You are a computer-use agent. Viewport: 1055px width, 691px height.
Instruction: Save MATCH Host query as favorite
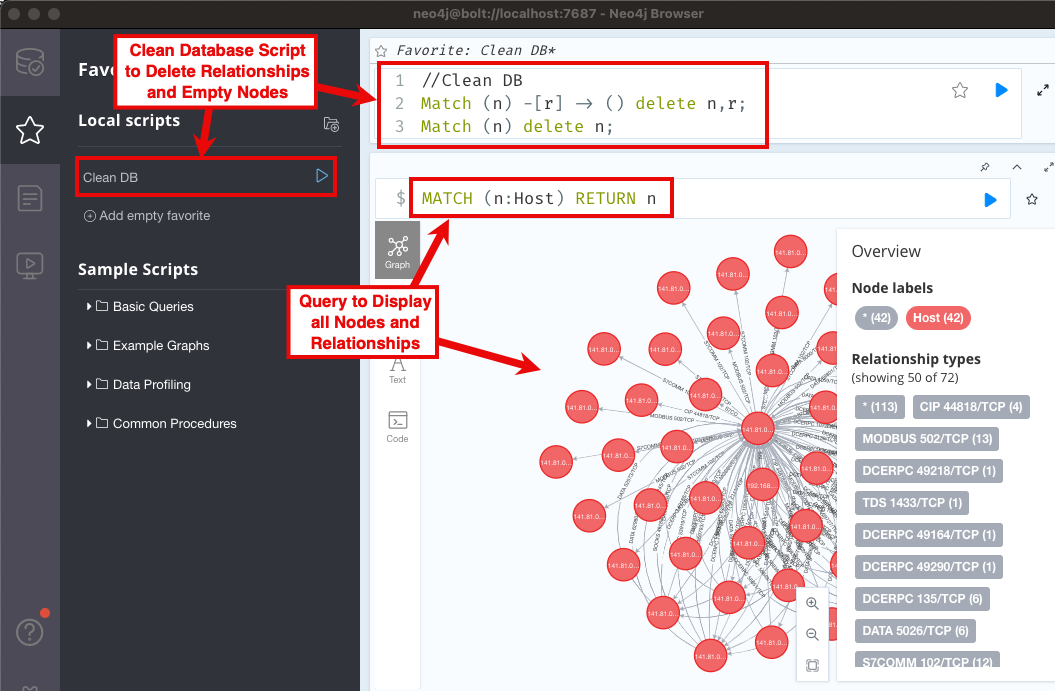coord(1031,199)
